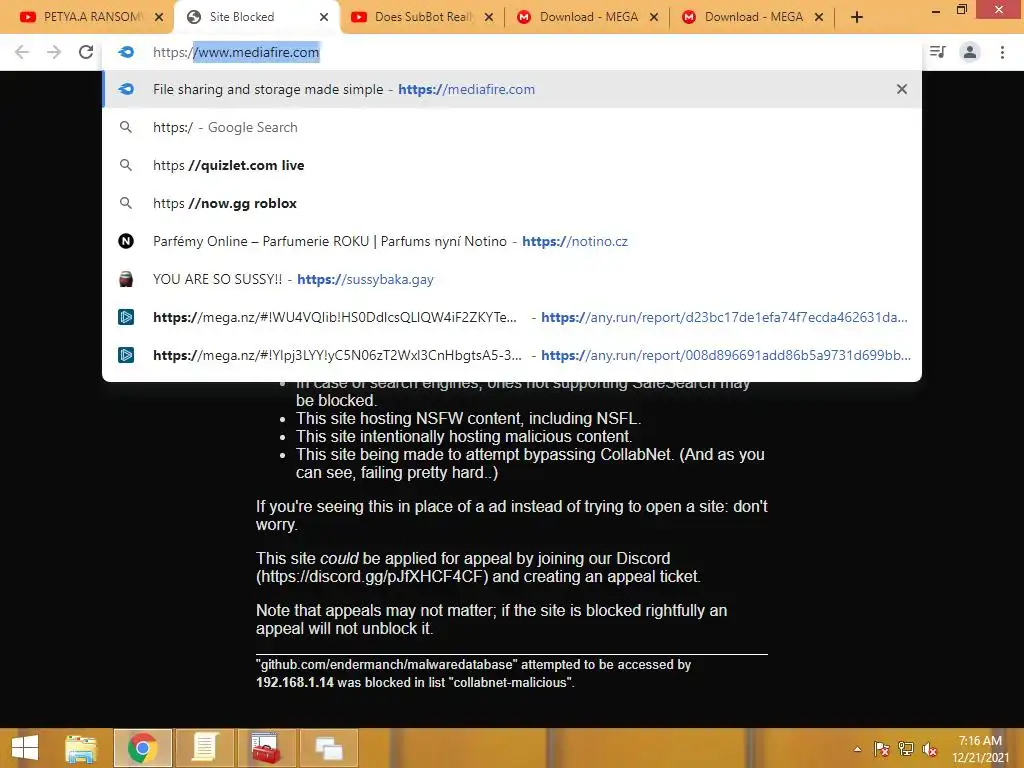Open a new browser tab

coord(857,18)
